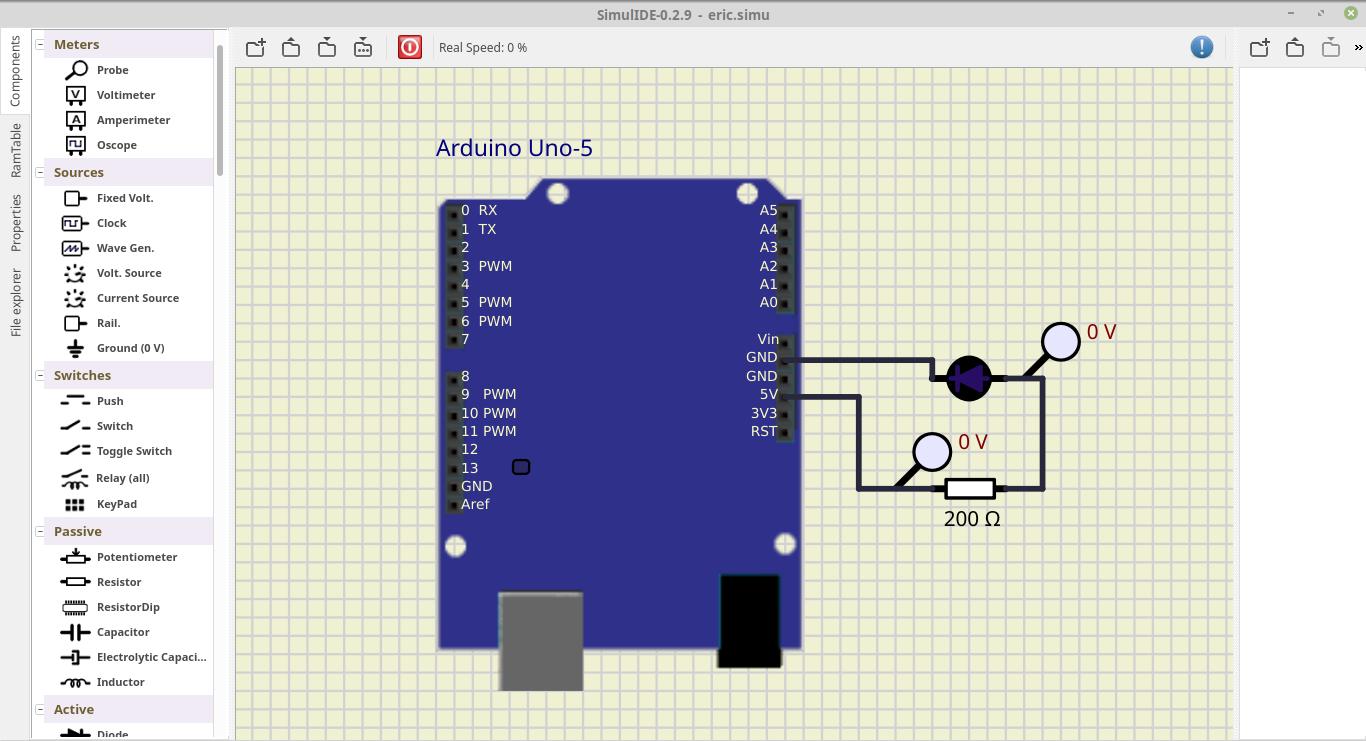Click the Arduino RST pin
The height and width of the screenshot is (741, 1366).
[x=786, y=432]
